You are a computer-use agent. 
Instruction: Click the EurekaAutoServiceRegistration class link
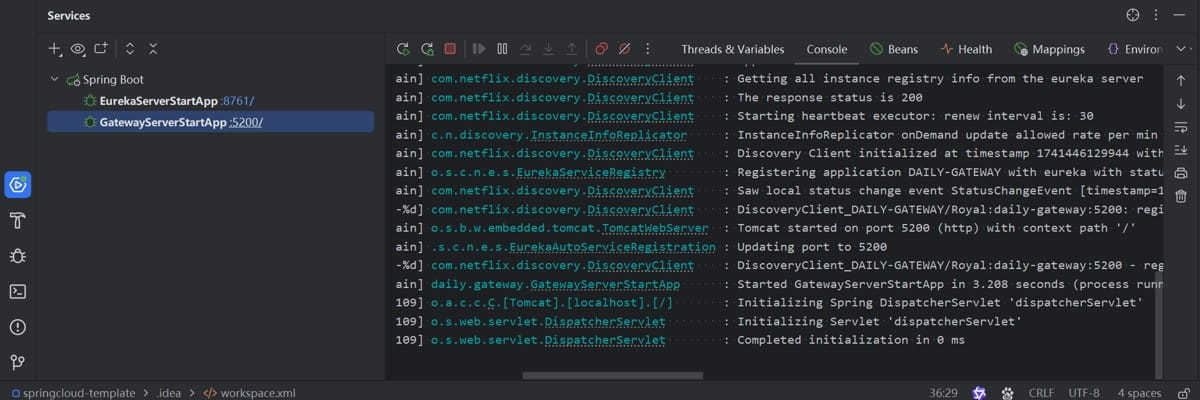coord(612,247)
